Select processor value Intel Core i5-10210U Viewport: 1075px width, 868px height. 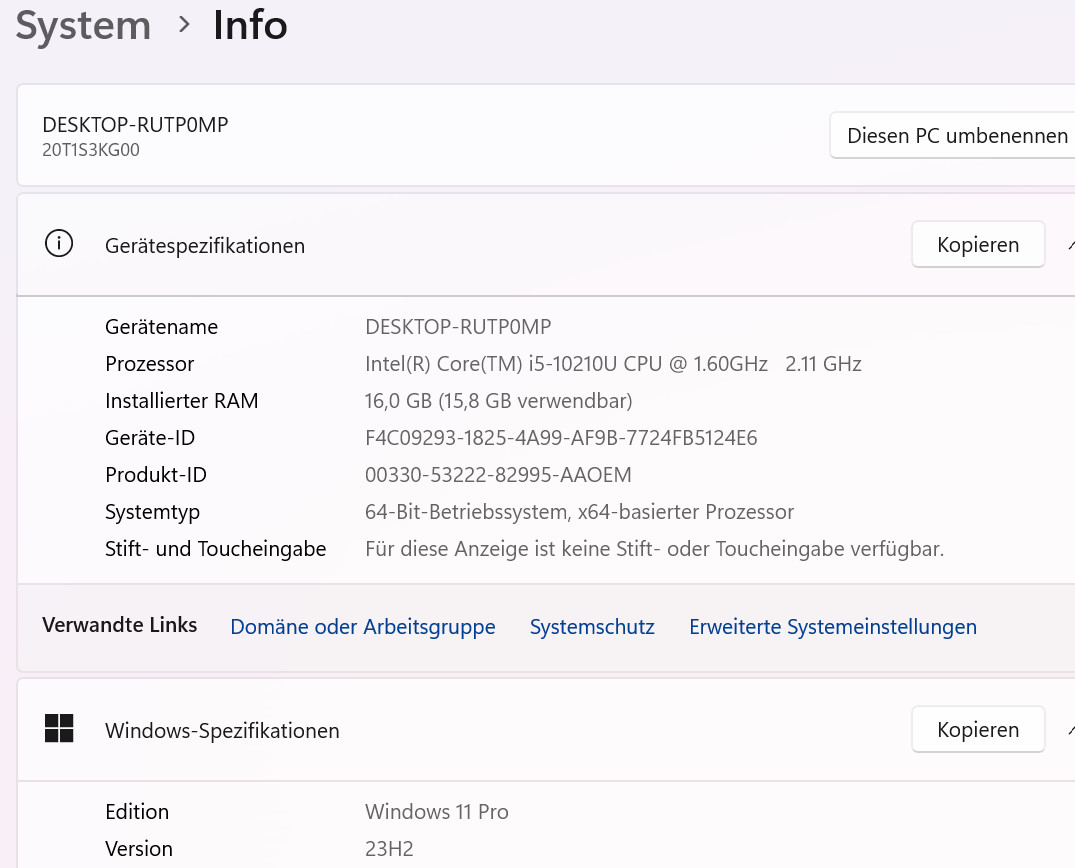click(x=613, y=364)
